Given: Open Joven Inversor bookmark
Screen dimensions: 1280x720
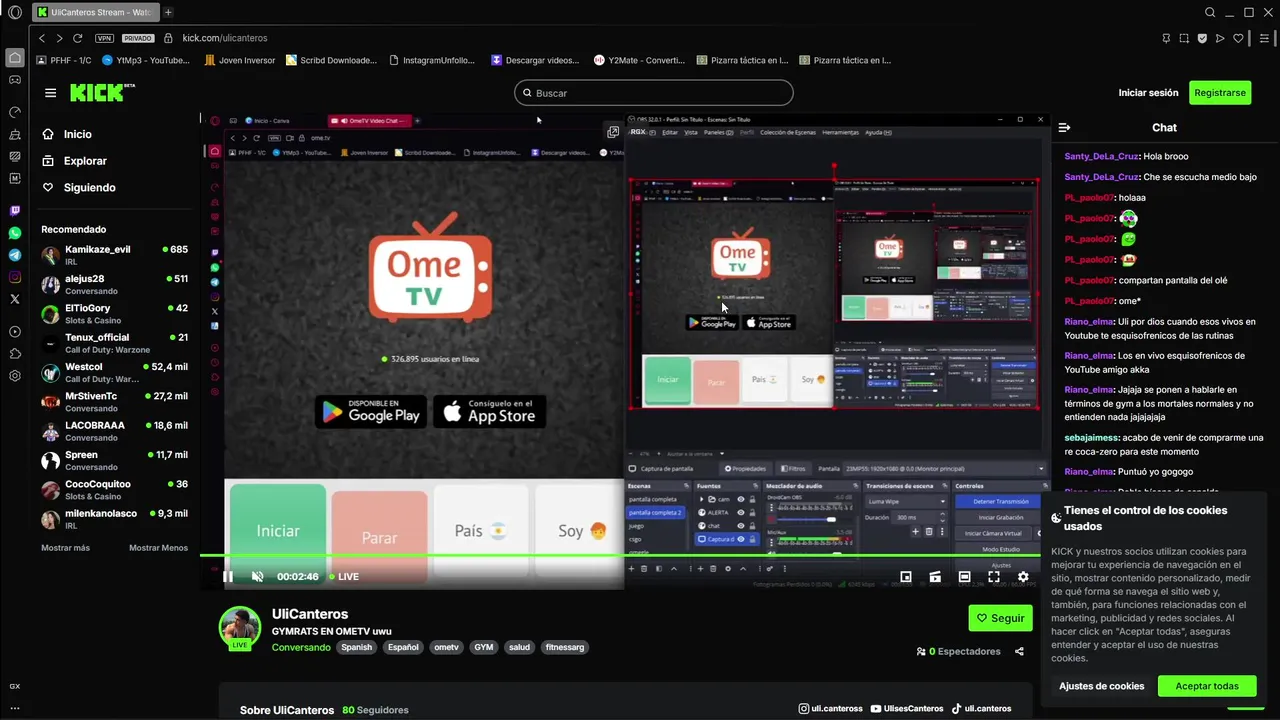Looking at the screenshot, I should [239, 60].
